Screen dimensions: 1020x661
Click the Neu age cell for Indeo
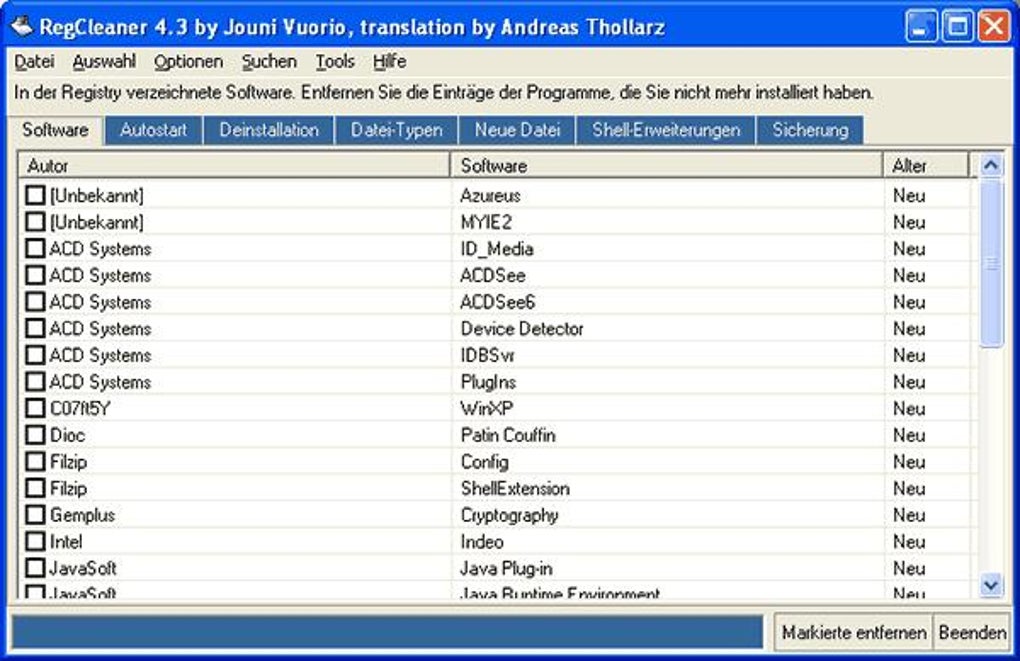click(x=909, y=541)
